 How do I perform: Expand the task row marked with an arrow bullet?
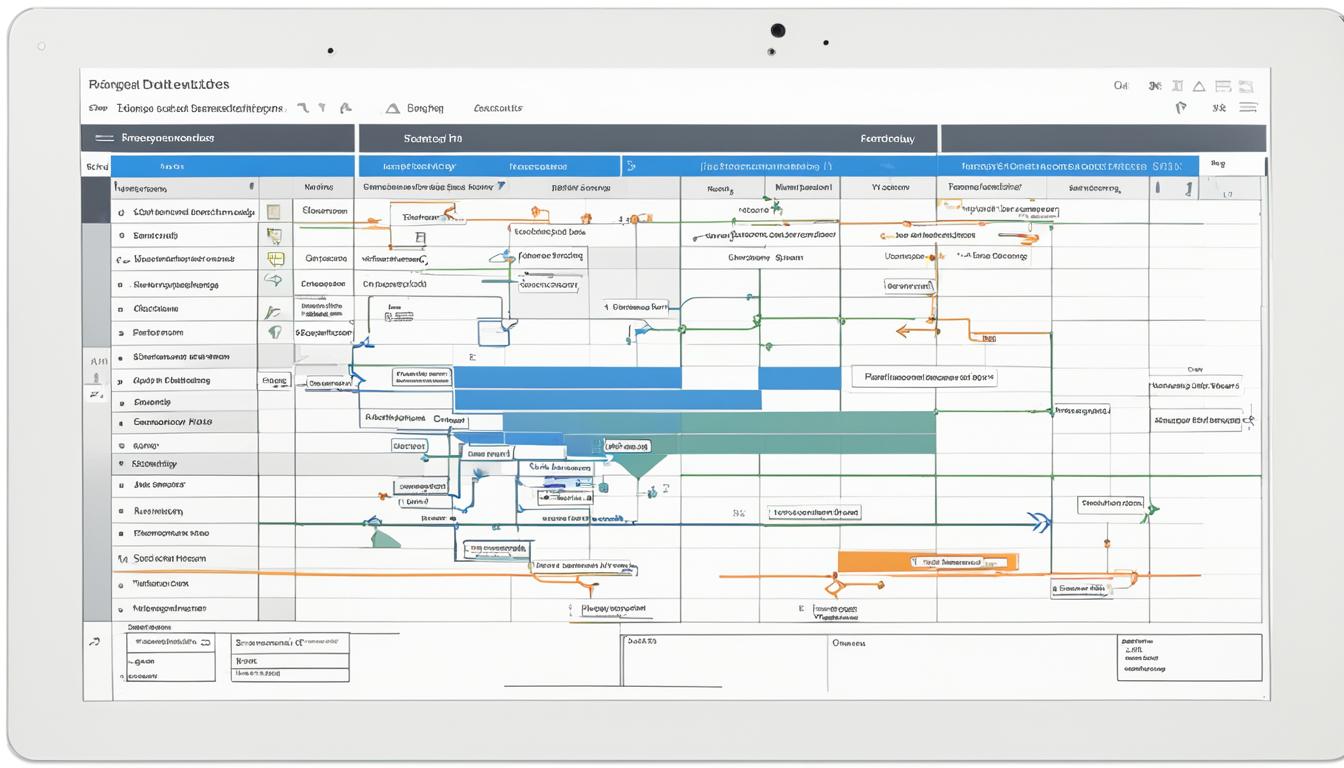[121, 381]
